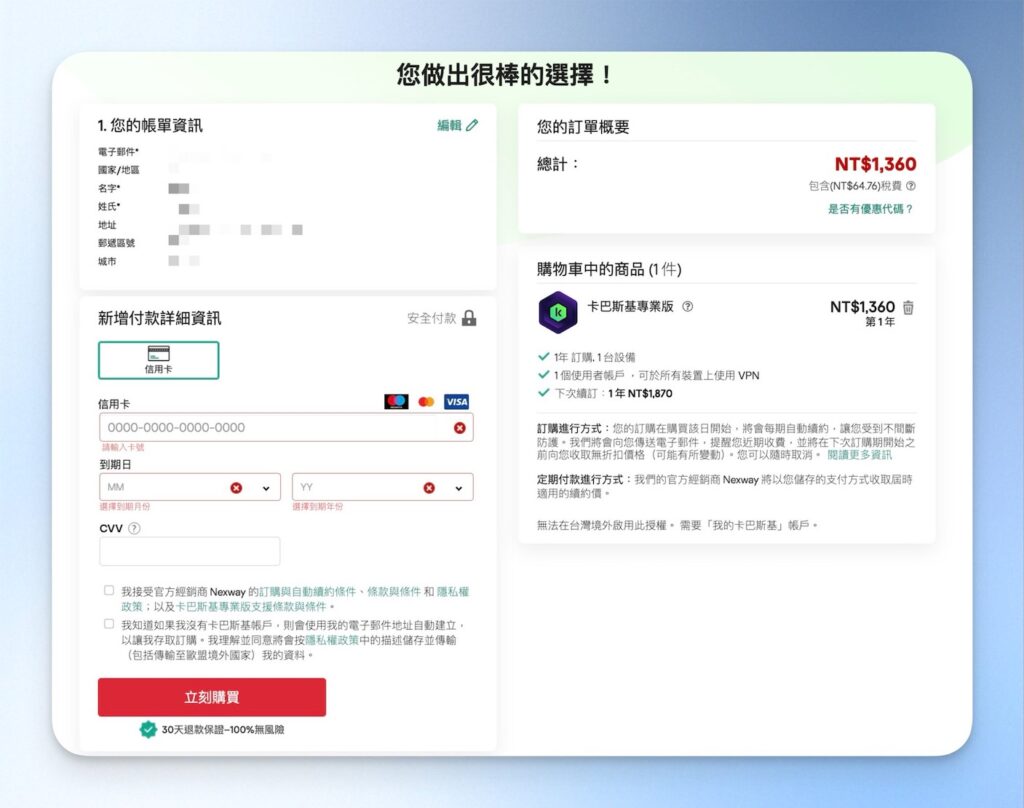The height and width of the screenshot is (808, 1024).
Task: Open the 條款與條件 link
Action: pos(394,592)
